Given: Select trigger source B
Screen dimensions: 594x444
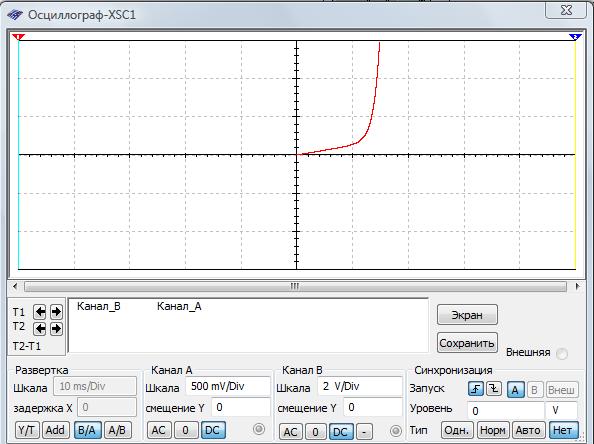Looking at the screenshot, I should [x=534, y=389].
